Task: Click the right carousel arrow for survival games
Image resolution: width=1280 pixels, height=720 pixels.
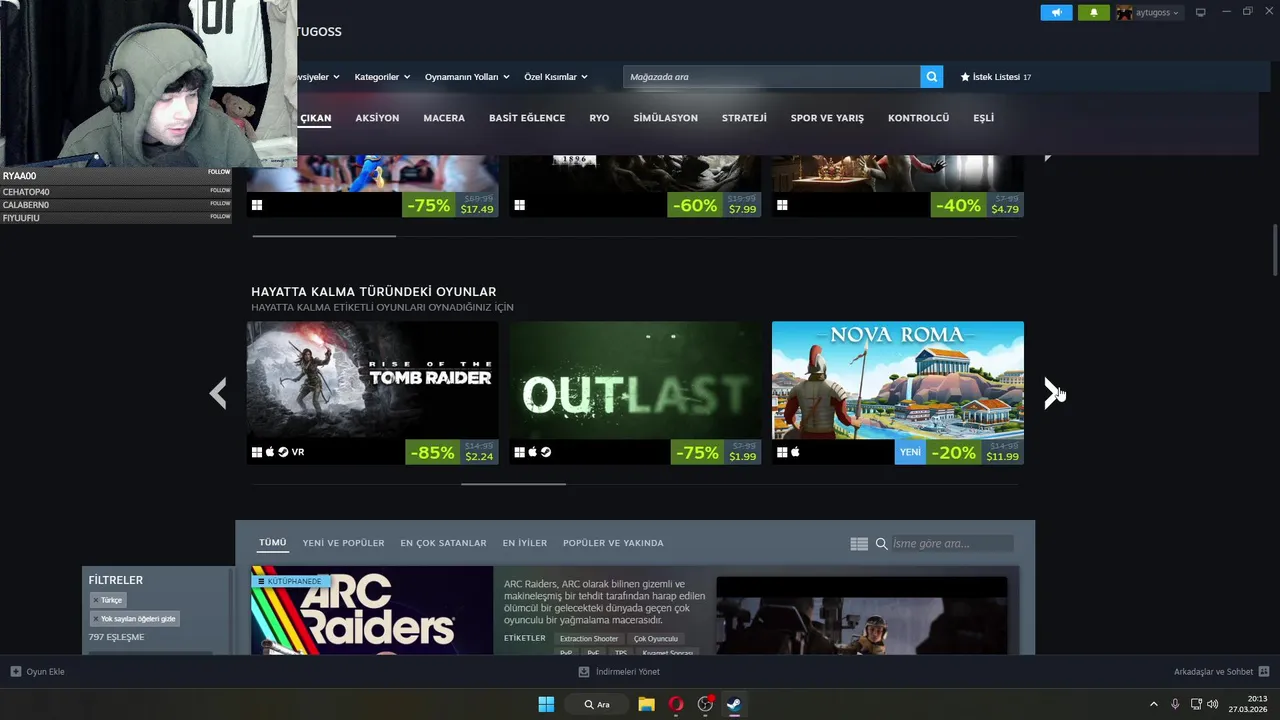Action: (x=1051, y=393)
